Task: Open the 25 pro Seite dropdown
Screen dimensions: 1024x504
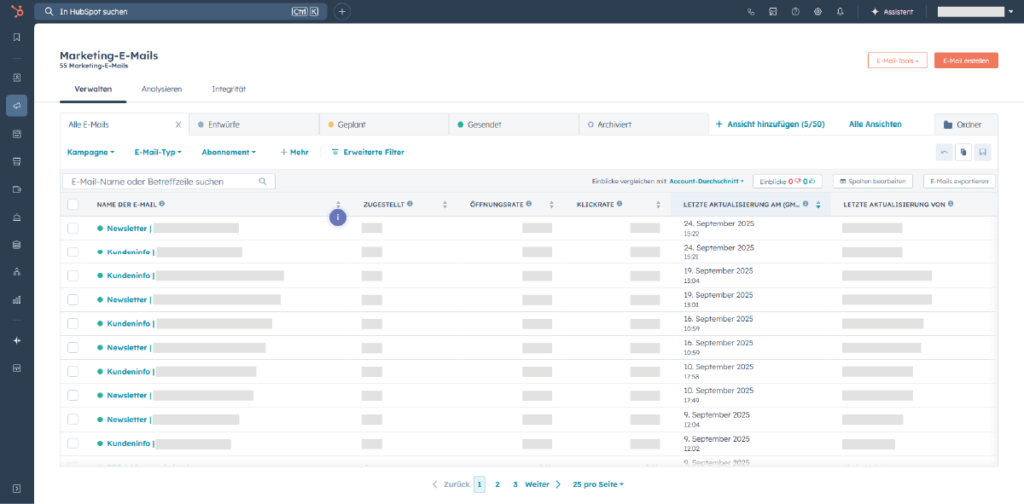Action: [598, 484]
